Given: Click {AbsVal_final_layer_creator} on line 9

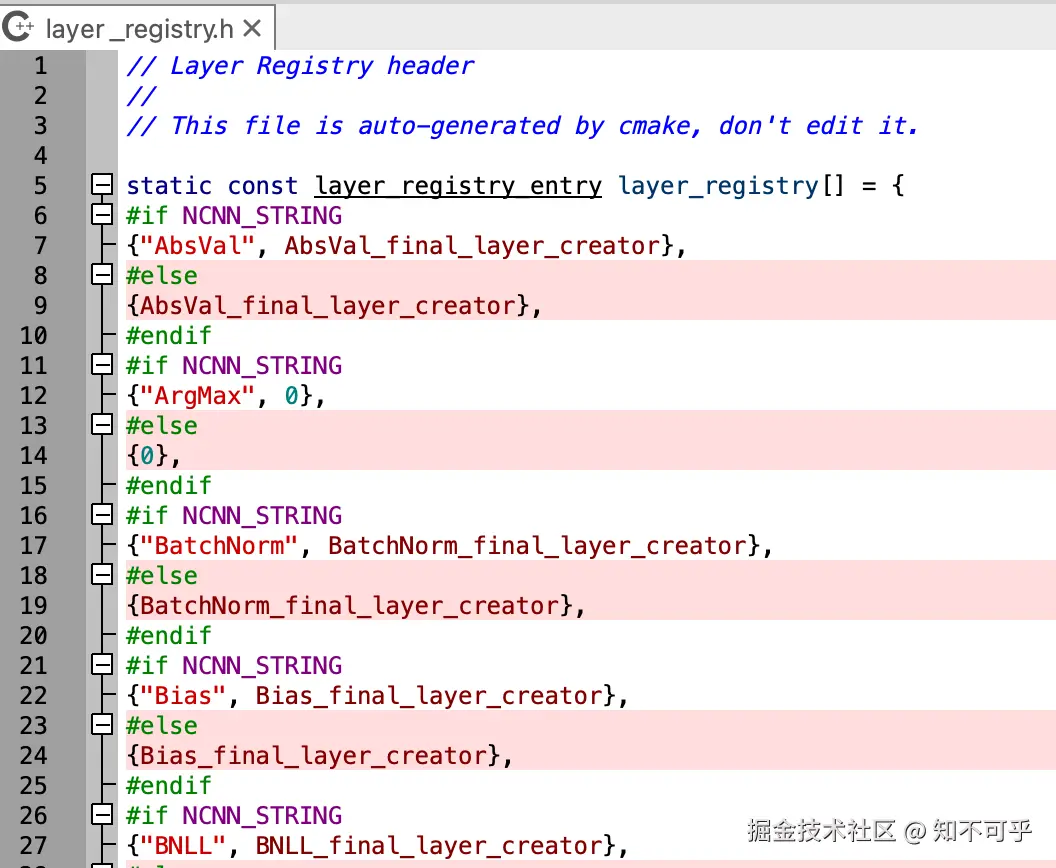Looking at the screenshot, I should [329, 306].
